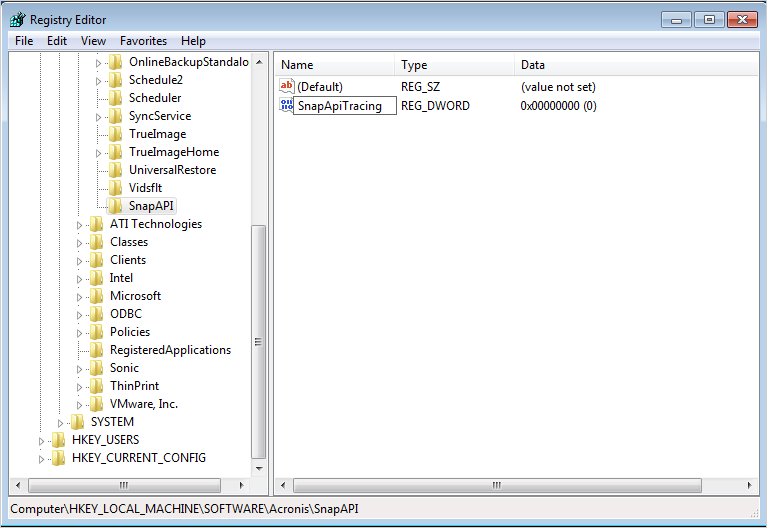Expand the HKEY_USERS hive
This screenshot has height=528, width=767.
click(x=41, y=441)
